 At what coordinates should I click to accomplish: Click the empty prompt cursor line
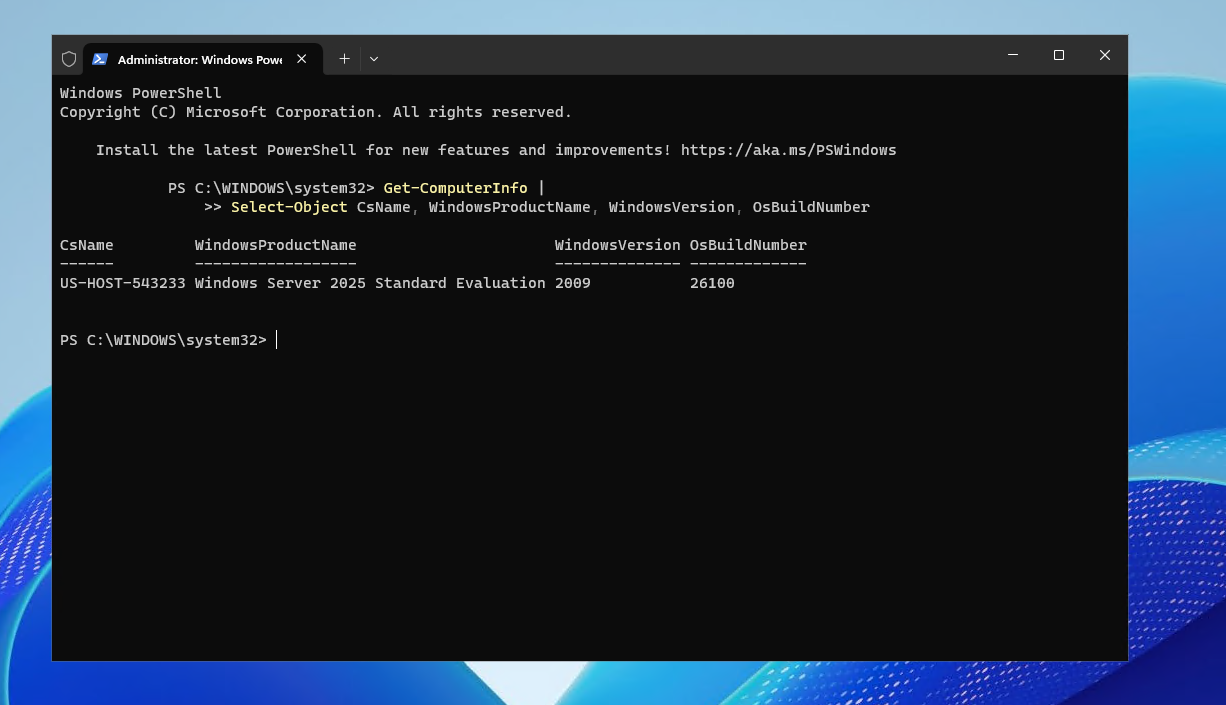coord(168,340)
